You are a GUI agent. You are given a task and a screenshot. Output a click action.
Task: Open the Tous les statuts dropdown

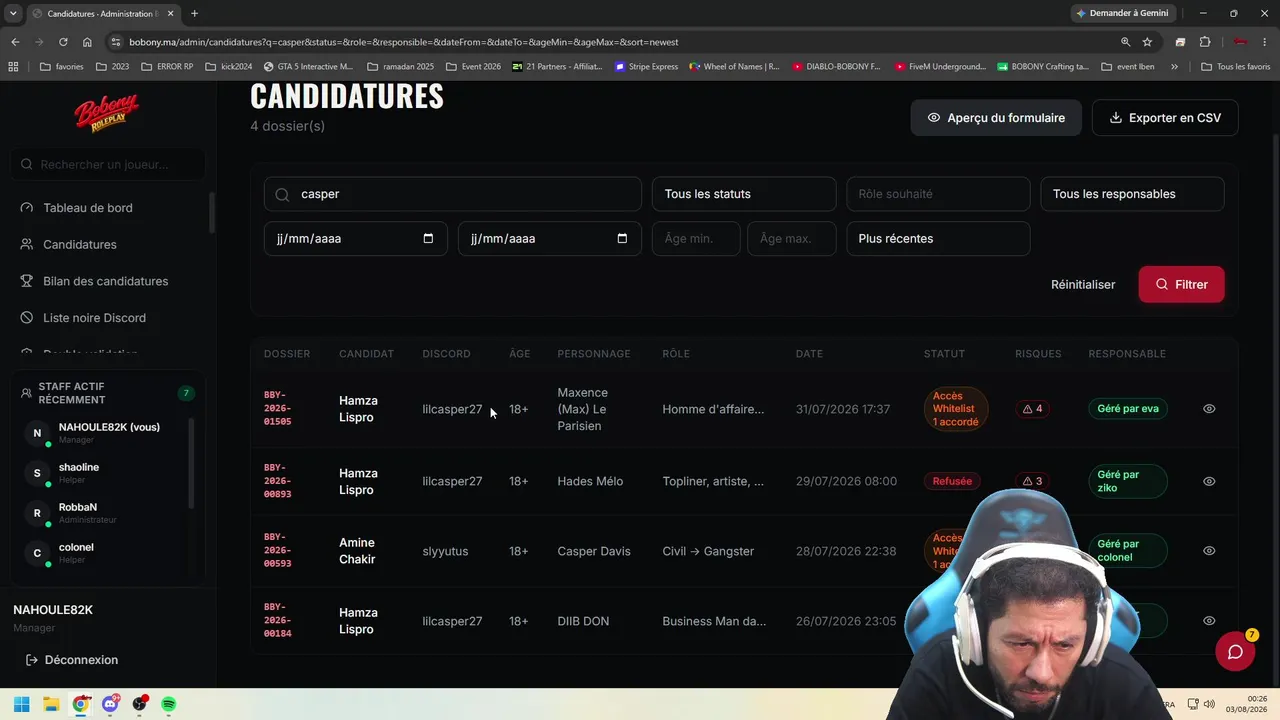[x=744, y=194]
